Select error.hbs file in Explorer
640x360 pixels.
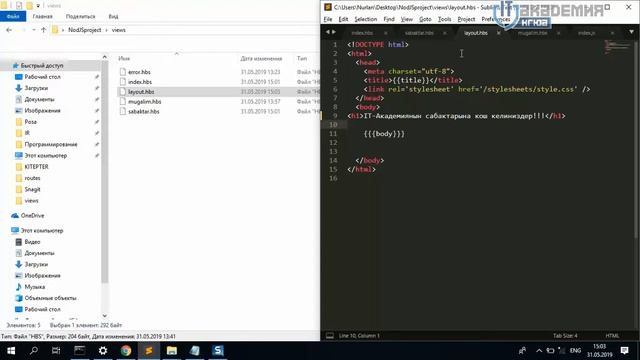click(139, 72)
